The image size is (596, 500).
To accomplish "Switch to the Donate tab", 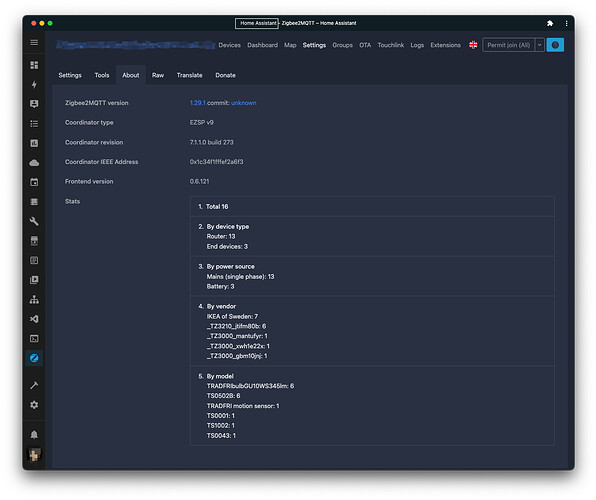I will tap(225, 75).
